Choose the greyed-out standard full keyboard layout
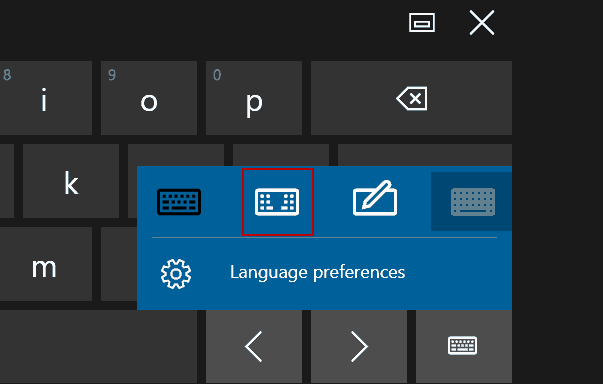The image size is (603, 384). 473,202
